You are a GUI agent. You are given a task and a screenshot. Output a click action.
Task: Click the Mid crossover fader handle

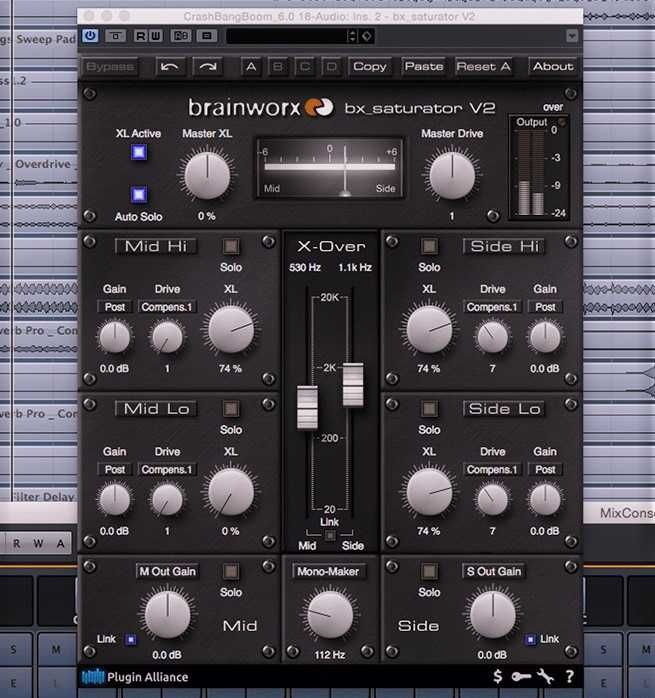point(307,407)
